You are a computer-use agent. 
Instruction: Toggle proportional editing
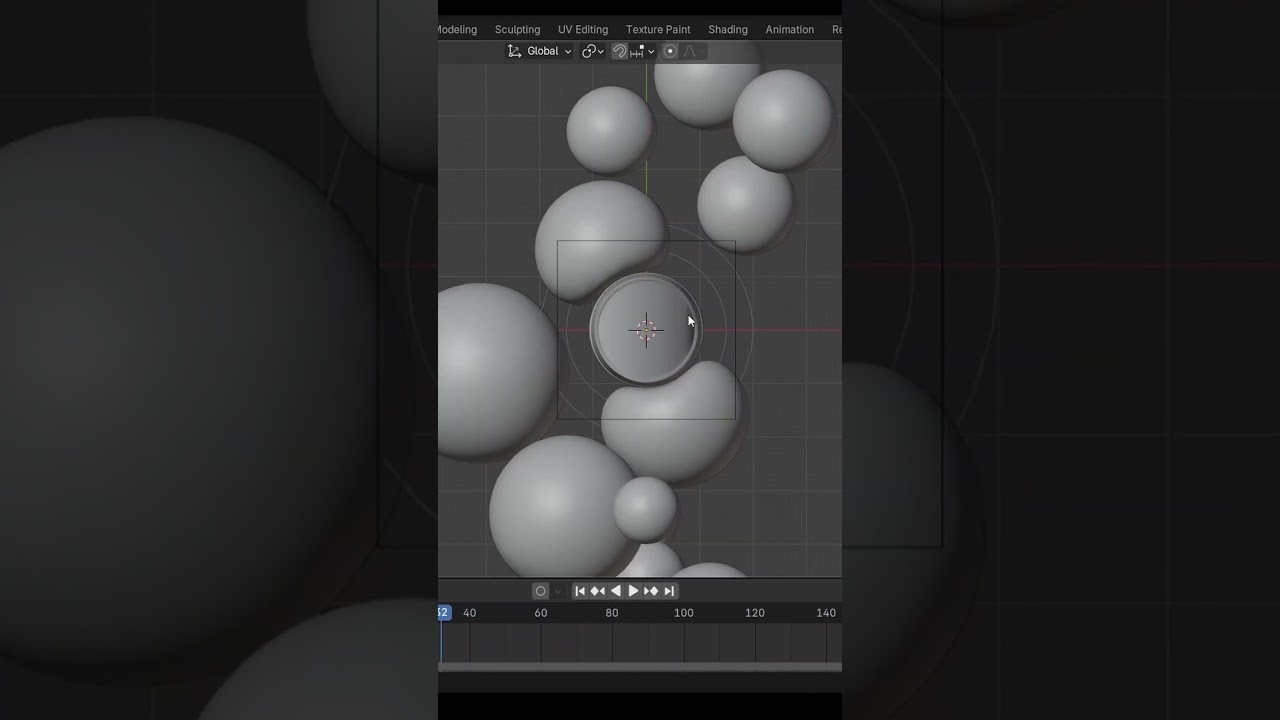[x=670, y=51]
